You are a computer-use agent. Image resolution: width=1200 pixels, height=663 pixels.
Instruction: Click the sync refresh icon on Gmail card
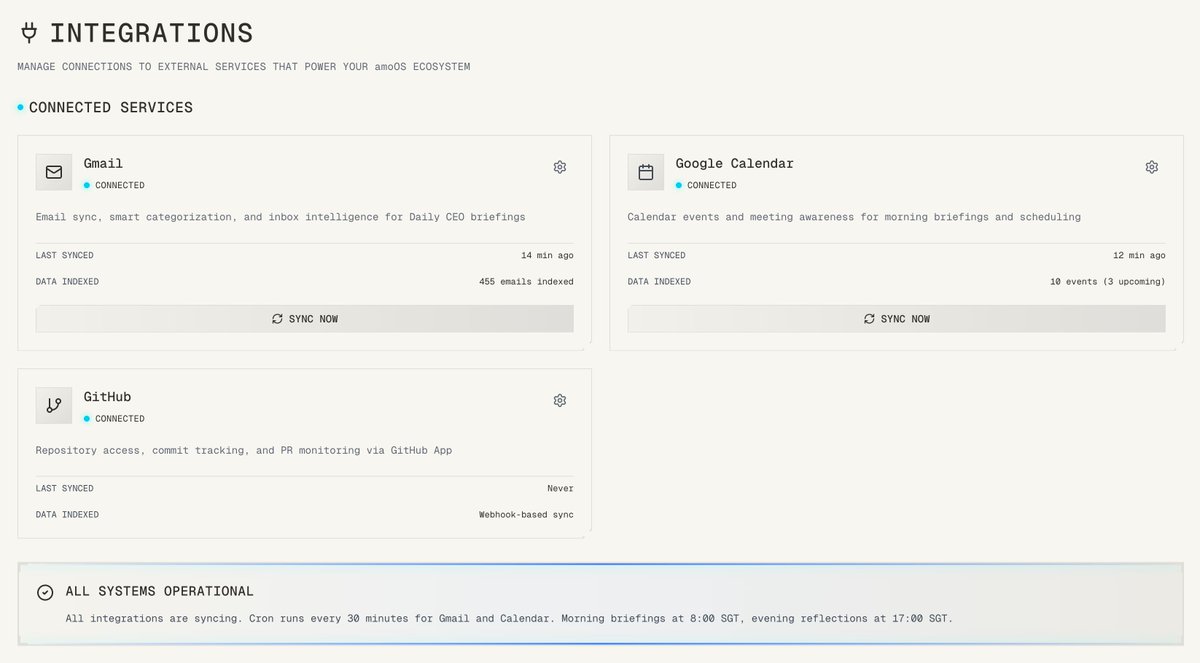point(277,318)
